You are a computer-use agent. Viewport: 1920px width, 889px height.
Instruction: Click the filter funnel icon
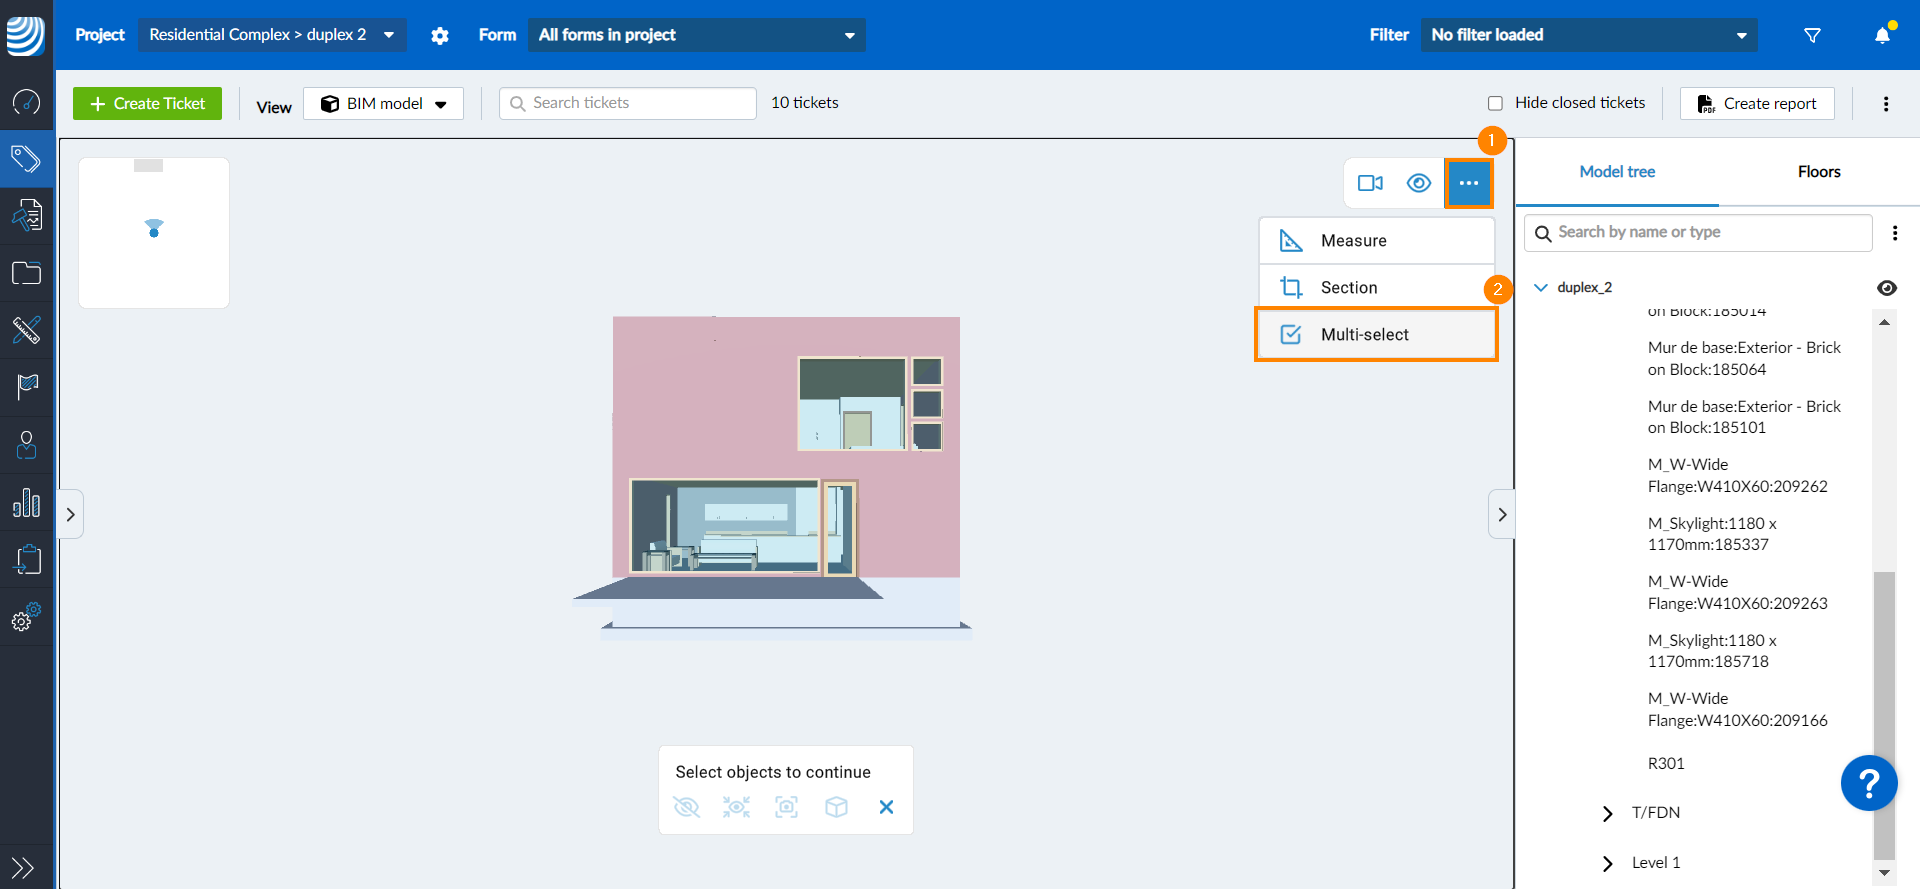(1812, 35)
